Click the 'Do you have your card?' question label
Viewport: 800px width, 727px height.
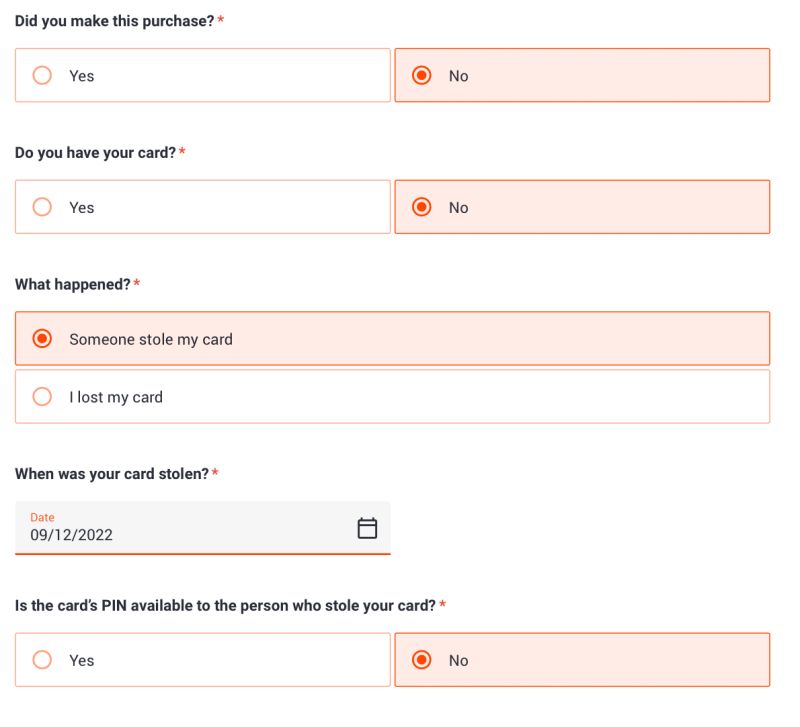coord(95,153)
